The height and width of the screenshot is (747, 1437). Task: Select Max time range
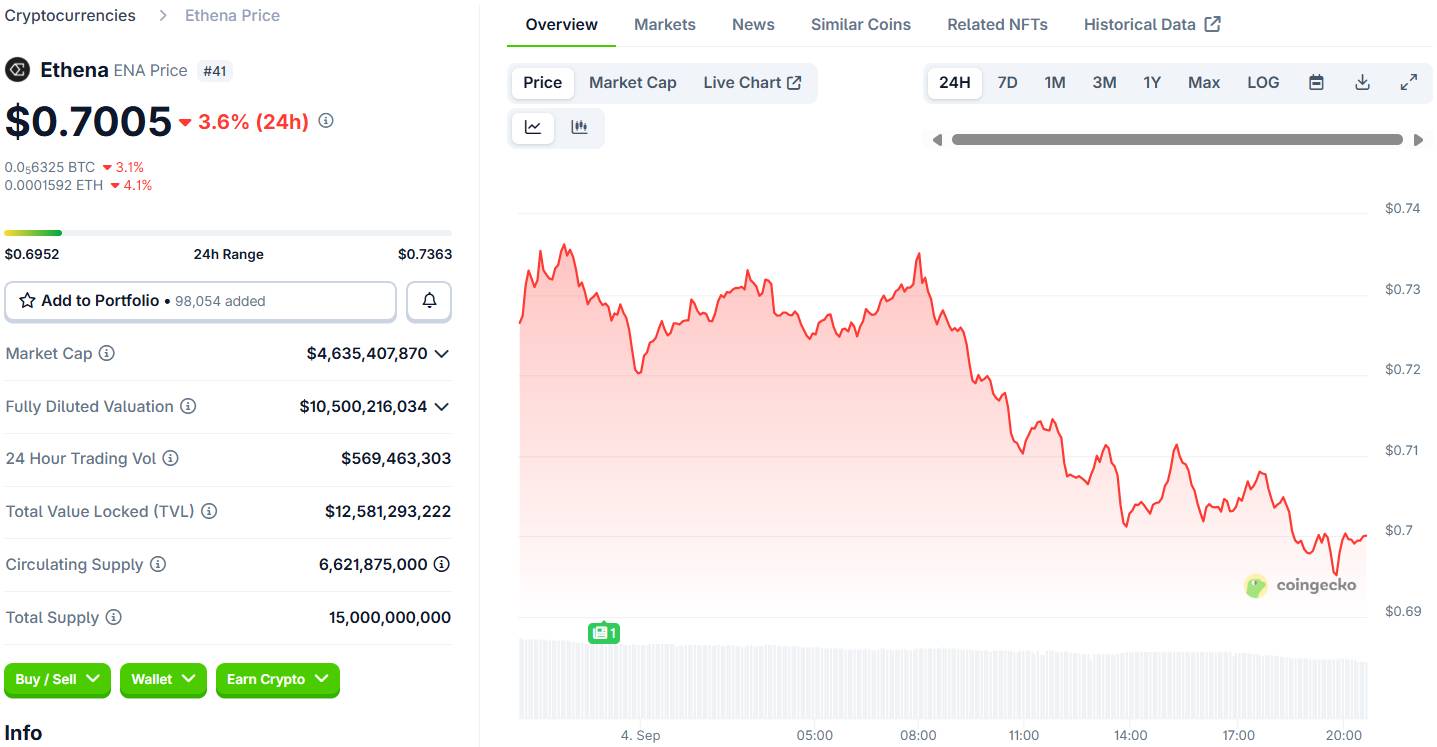(1204, 83)
